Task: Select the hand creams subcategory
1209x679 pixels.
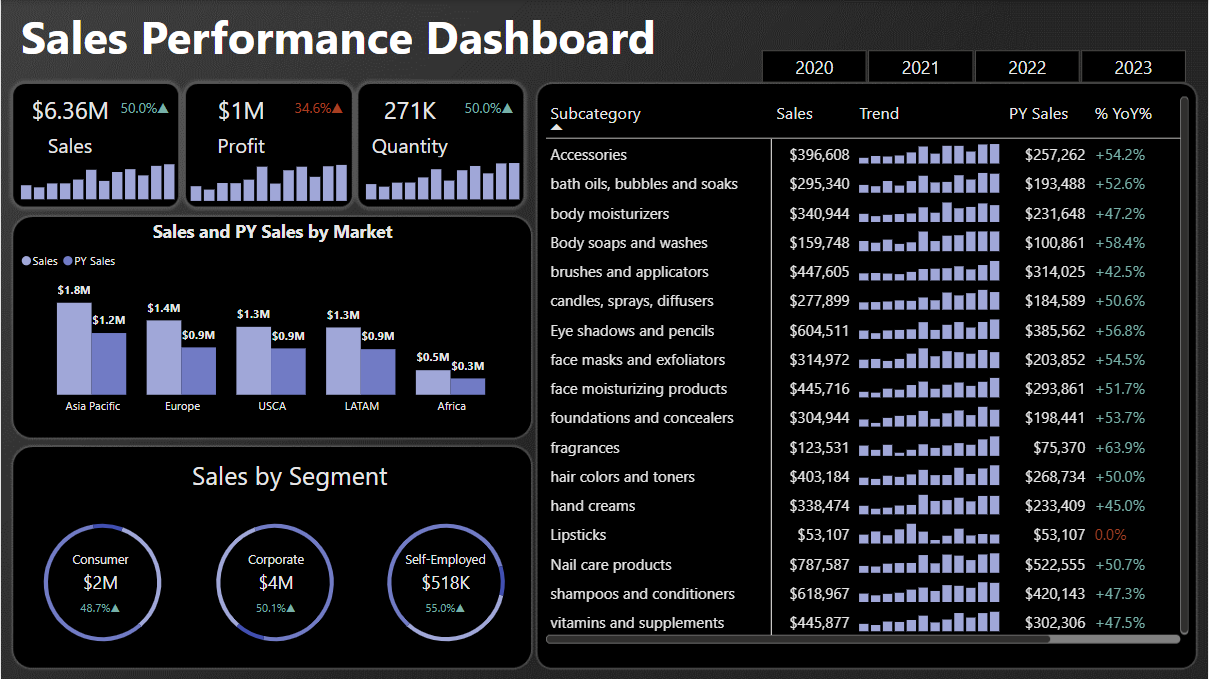Action: click(593, 506)
